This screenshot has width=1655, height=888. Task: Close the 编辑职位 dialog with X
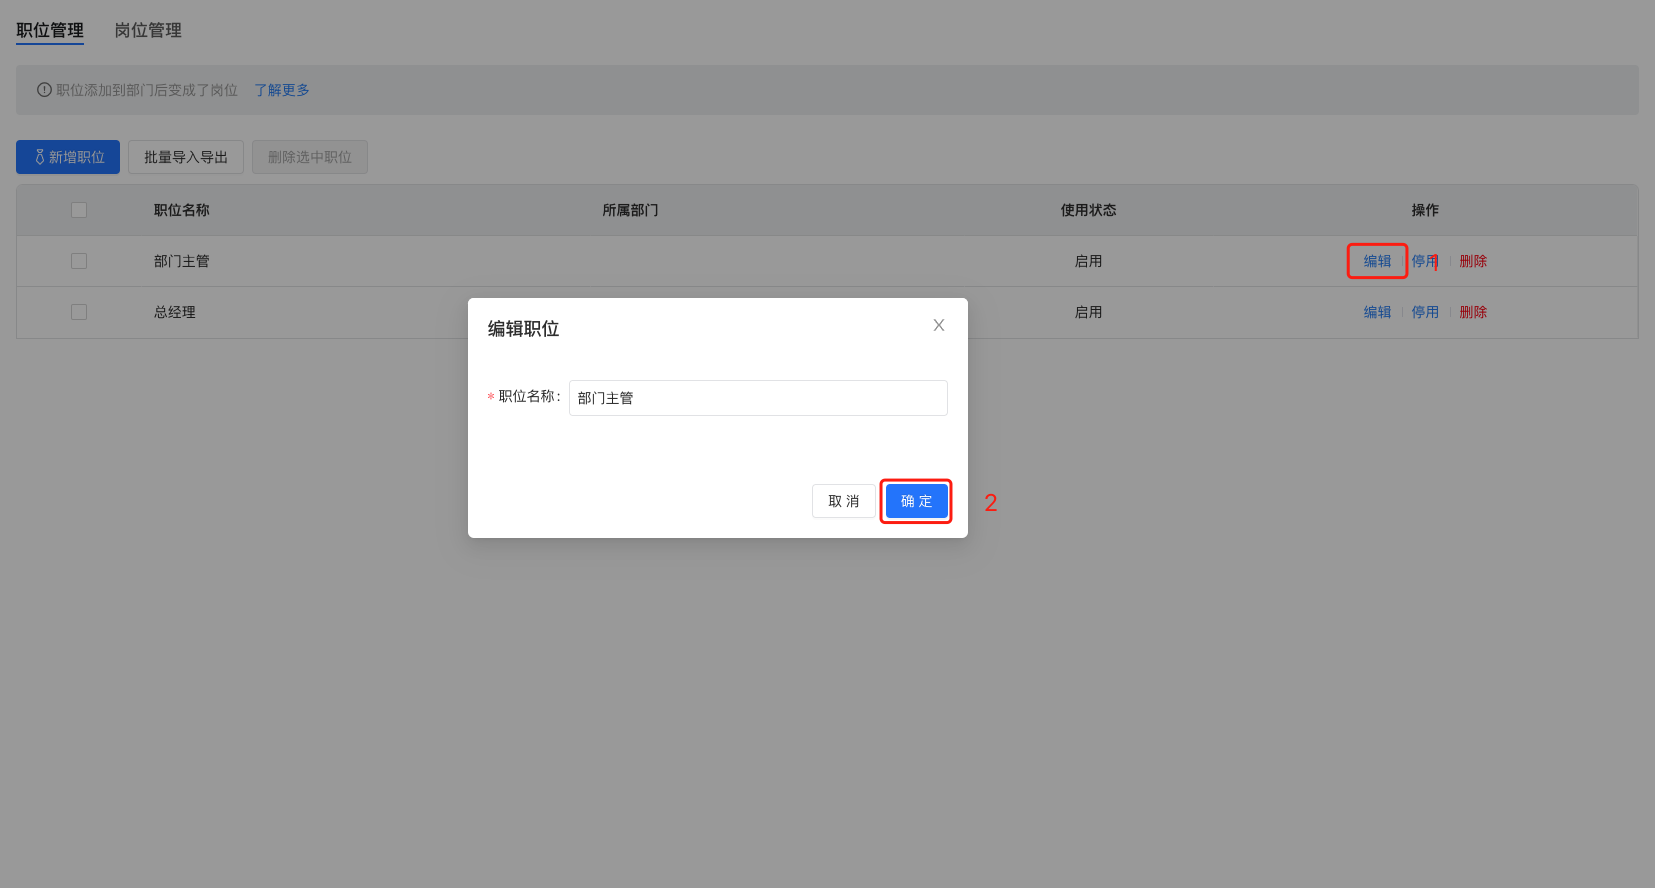tap(938, 325)
